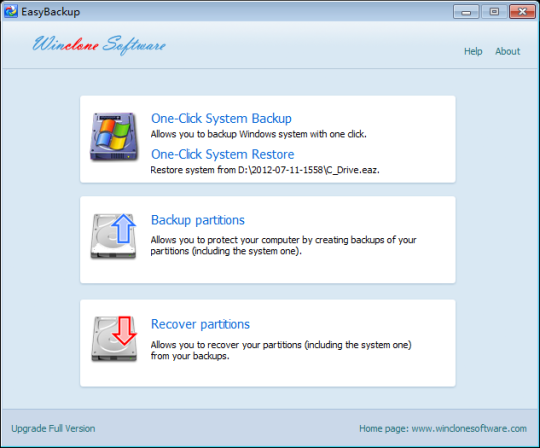Minimize the EasyBackup window
540x448 pixels.
[466, 12]
